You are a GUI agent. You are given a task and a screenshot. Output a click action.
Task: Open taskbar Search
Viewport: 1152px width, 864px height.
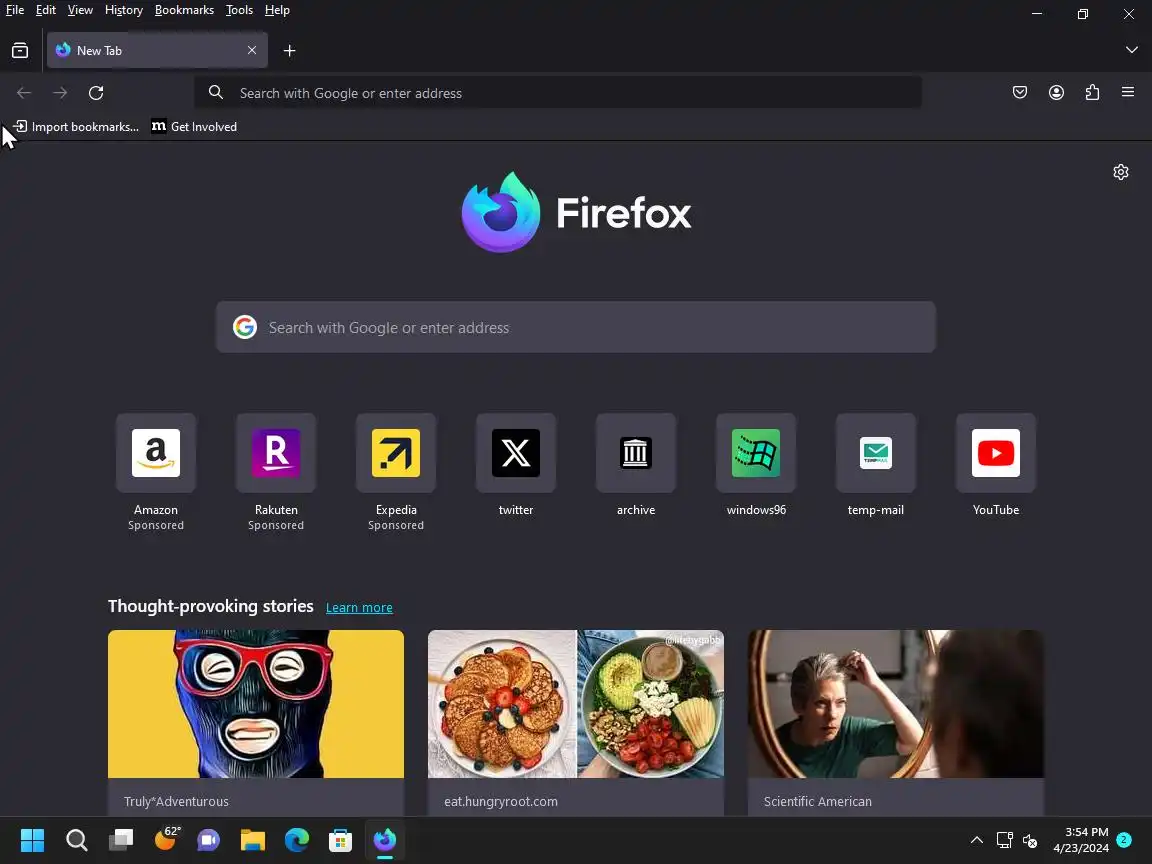(76, 840)
